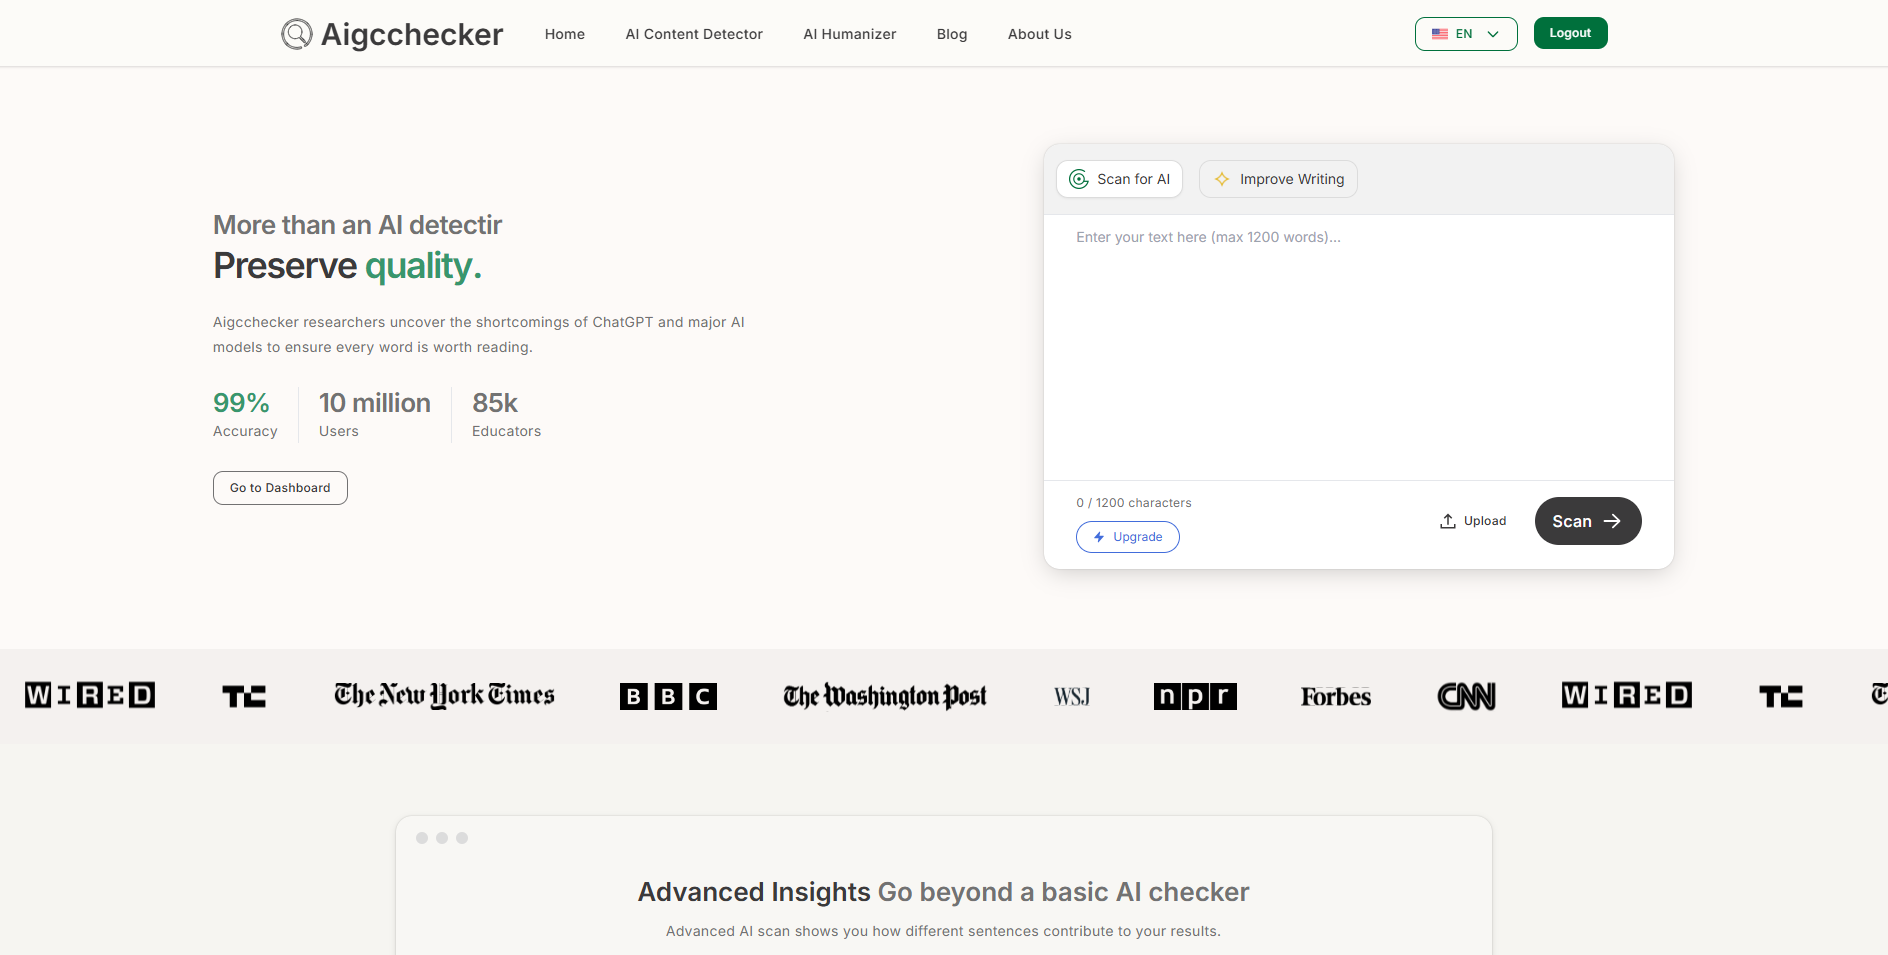Click The Washington Post logo

click(x=884, y=696)
